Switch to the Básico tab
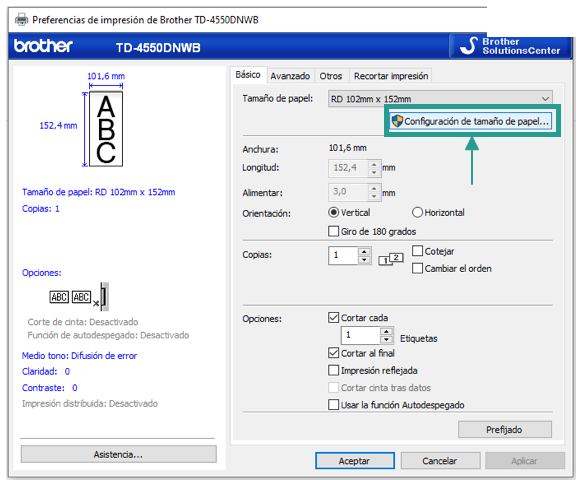Image resolution: width=584 pixels, height=480 pixels. pyautogui.click(x=248, y=75)
